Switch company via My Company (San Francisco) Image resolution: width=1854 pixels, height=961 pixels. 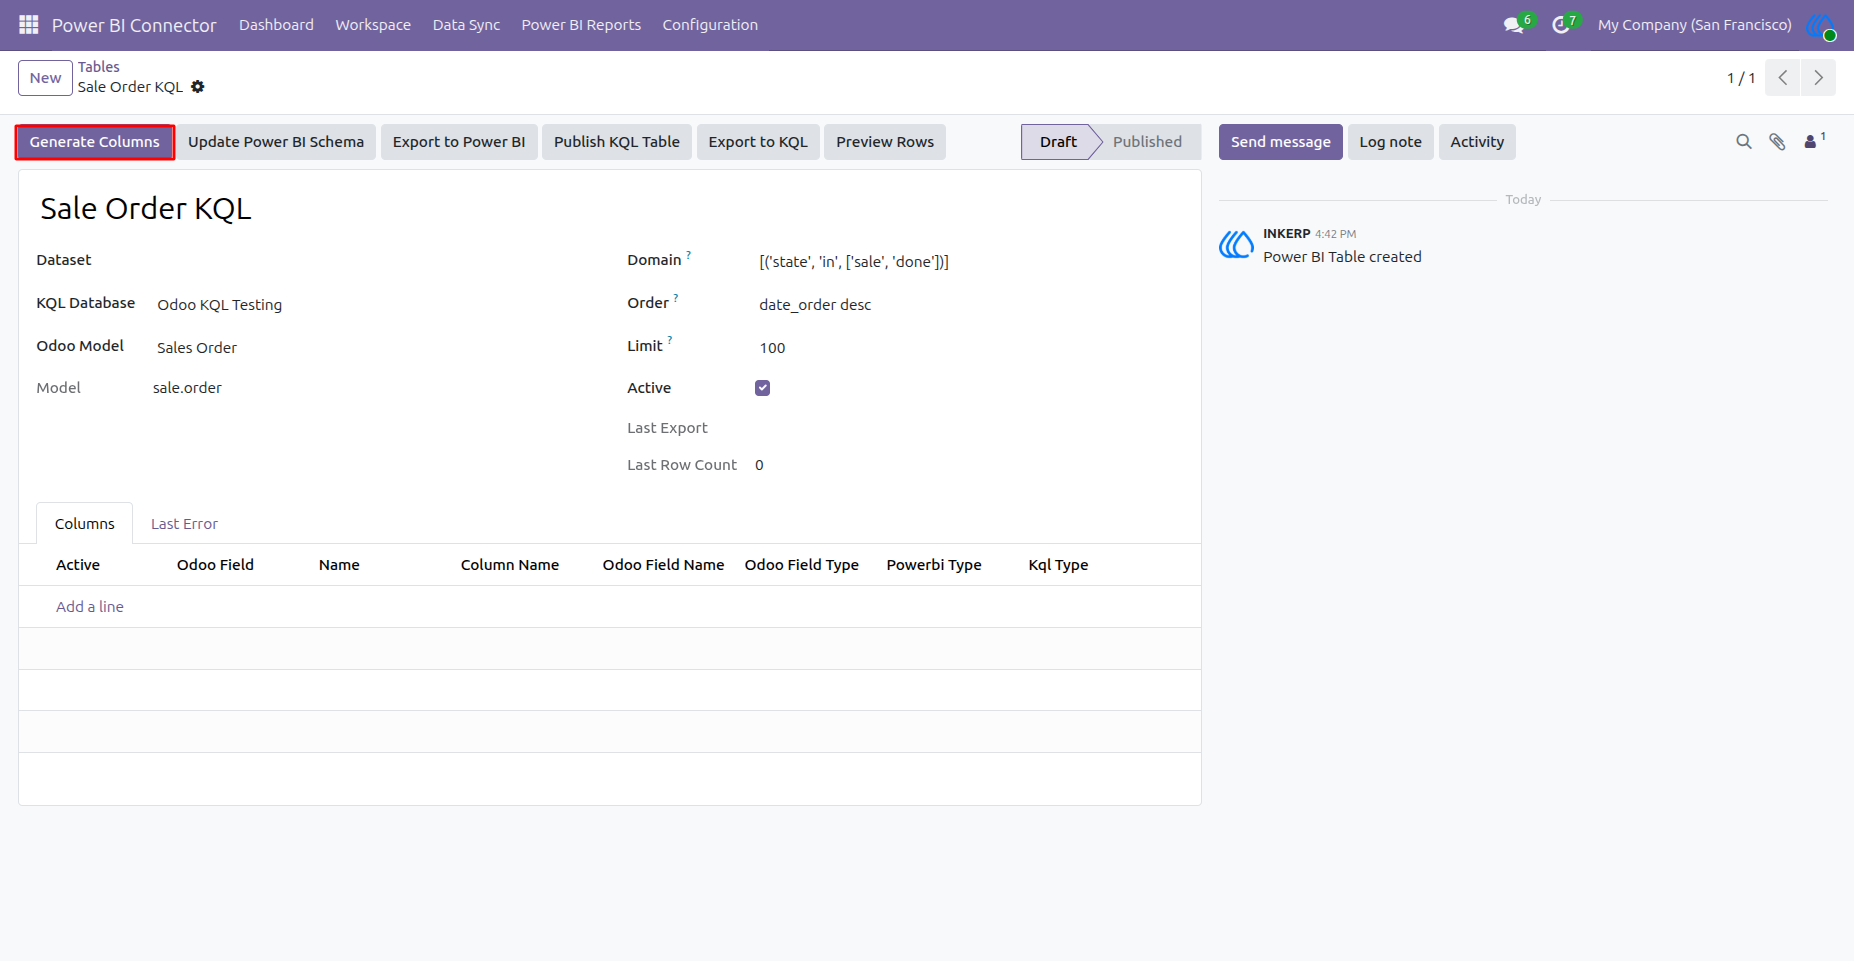click(1694, 25)
